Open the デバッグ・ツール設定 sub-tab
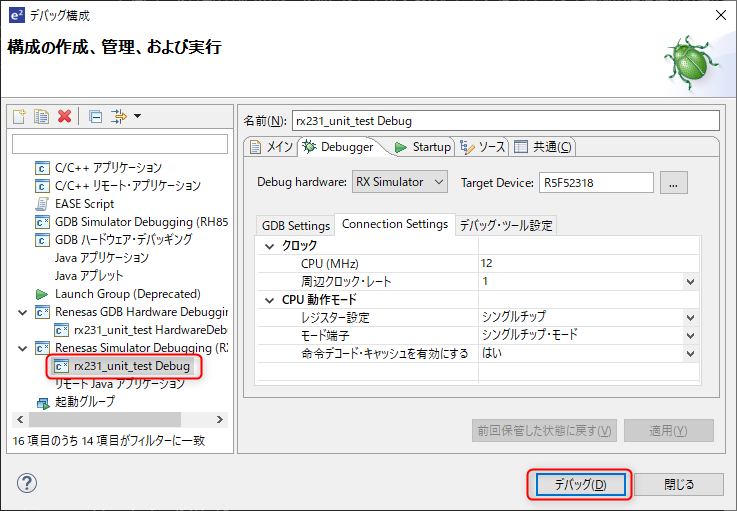Screen dimensions: 737x511 point(506,226)
